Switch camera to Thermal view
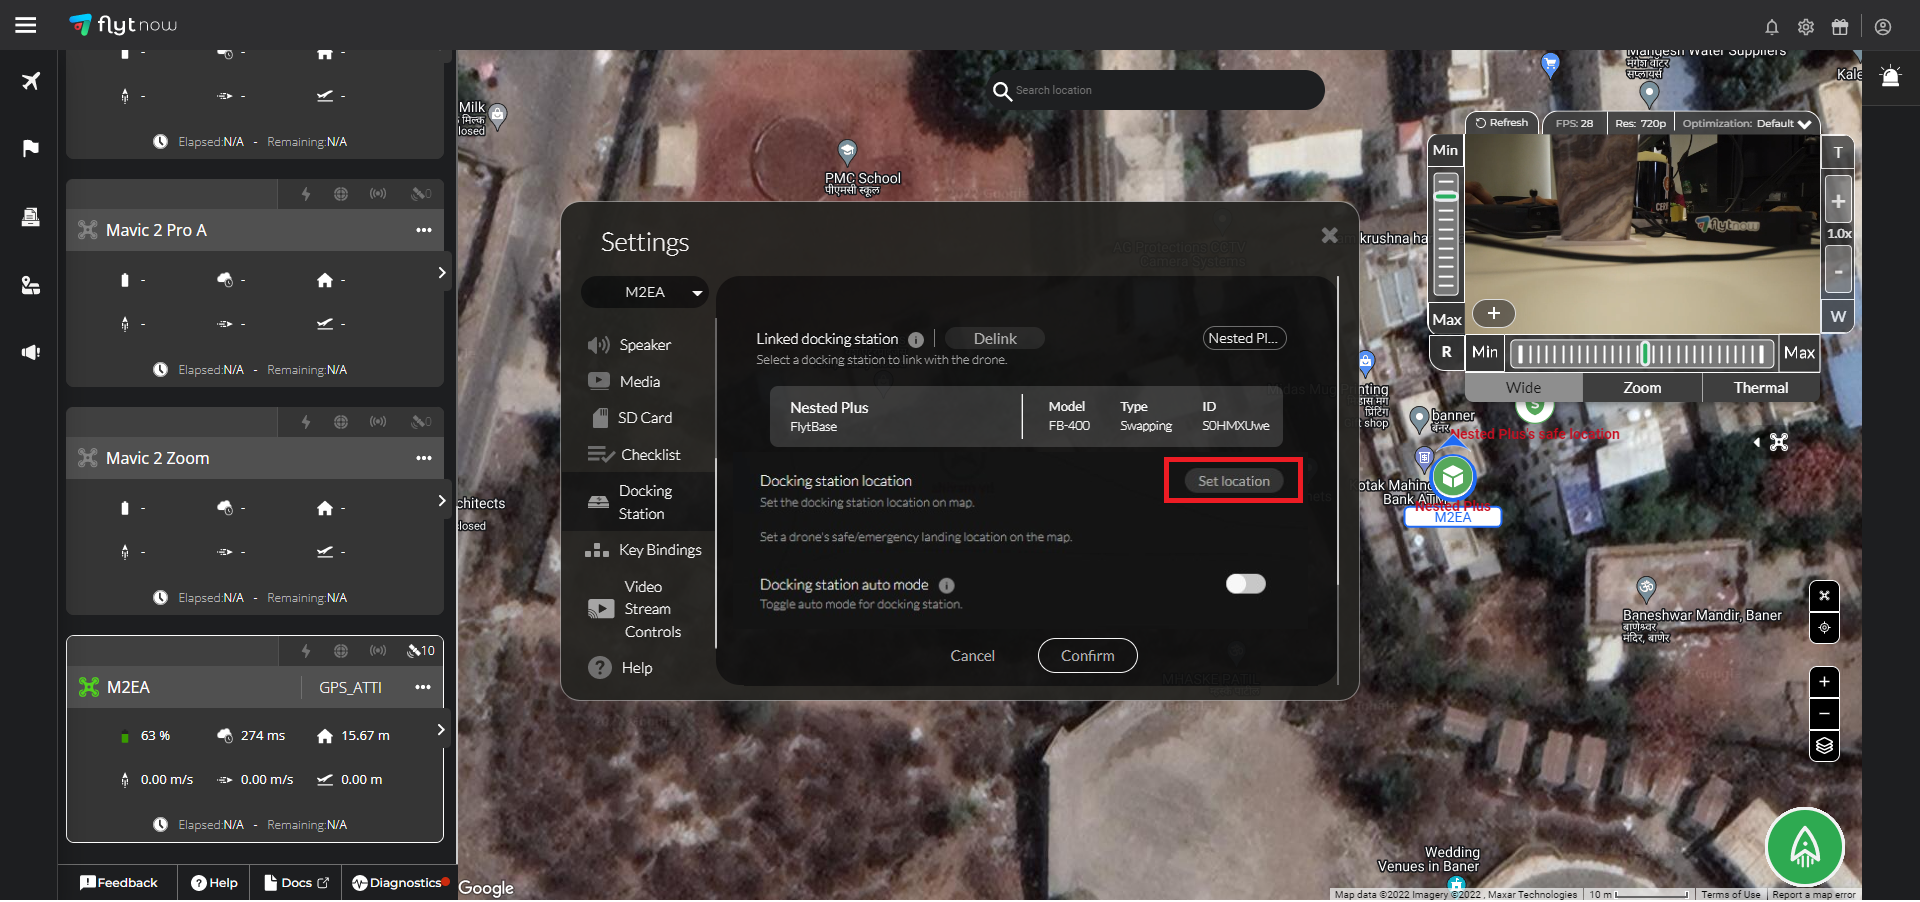Screen dimensions: 1920x902 pyautogui.click(x=1760, y=388)
